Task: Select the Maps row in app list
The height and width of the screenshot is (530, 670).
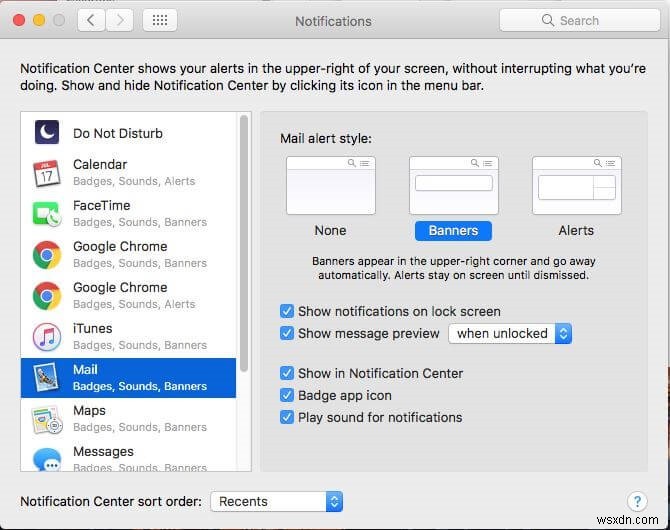Action: 128,419
